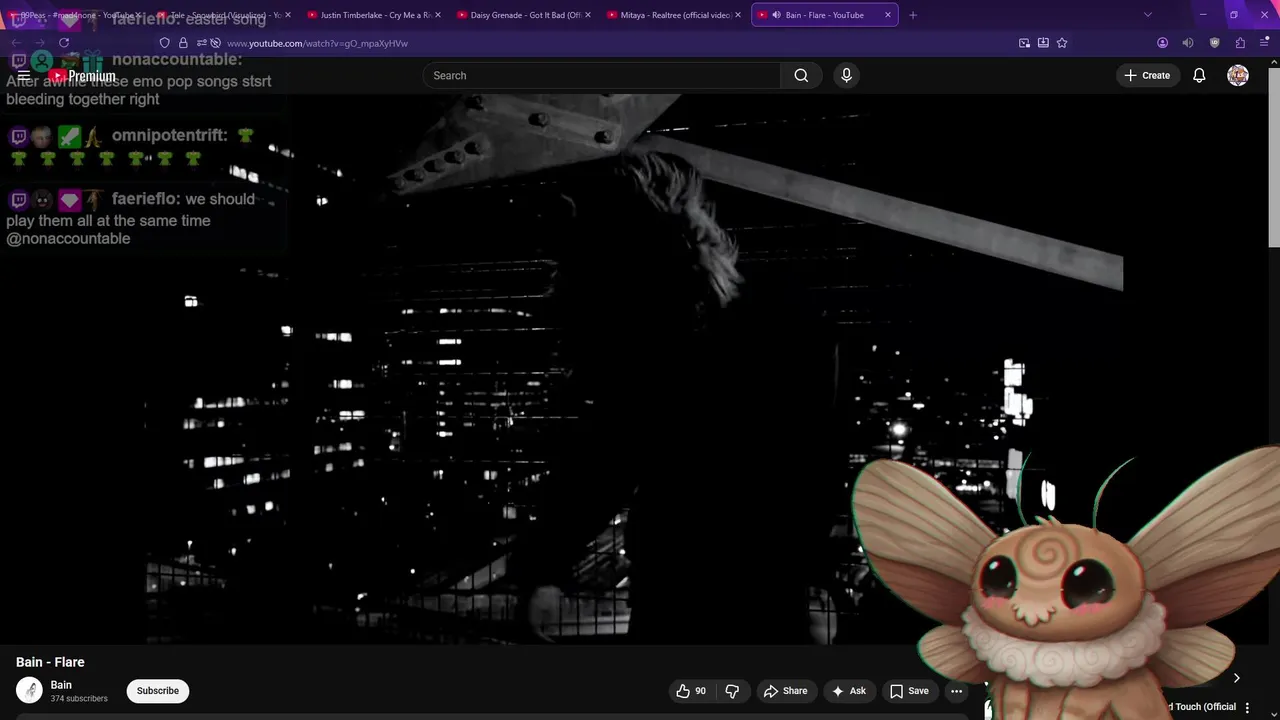1280x720 pixels.
Task: Save the video to a playlist
Action: click(909, 691)
